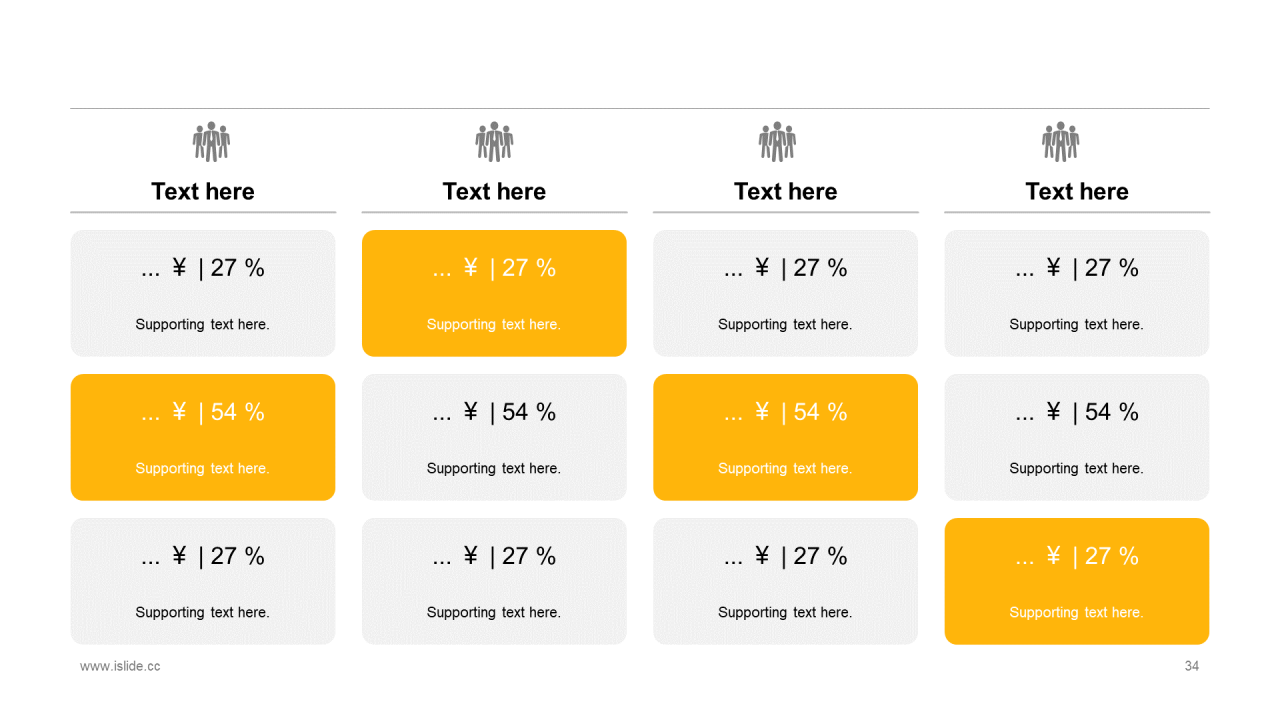The width and height of the screenshot is (1280, 720).
Task: Select the fourth column's 'Text here' heading
Action: click(x=1077, y=191)
